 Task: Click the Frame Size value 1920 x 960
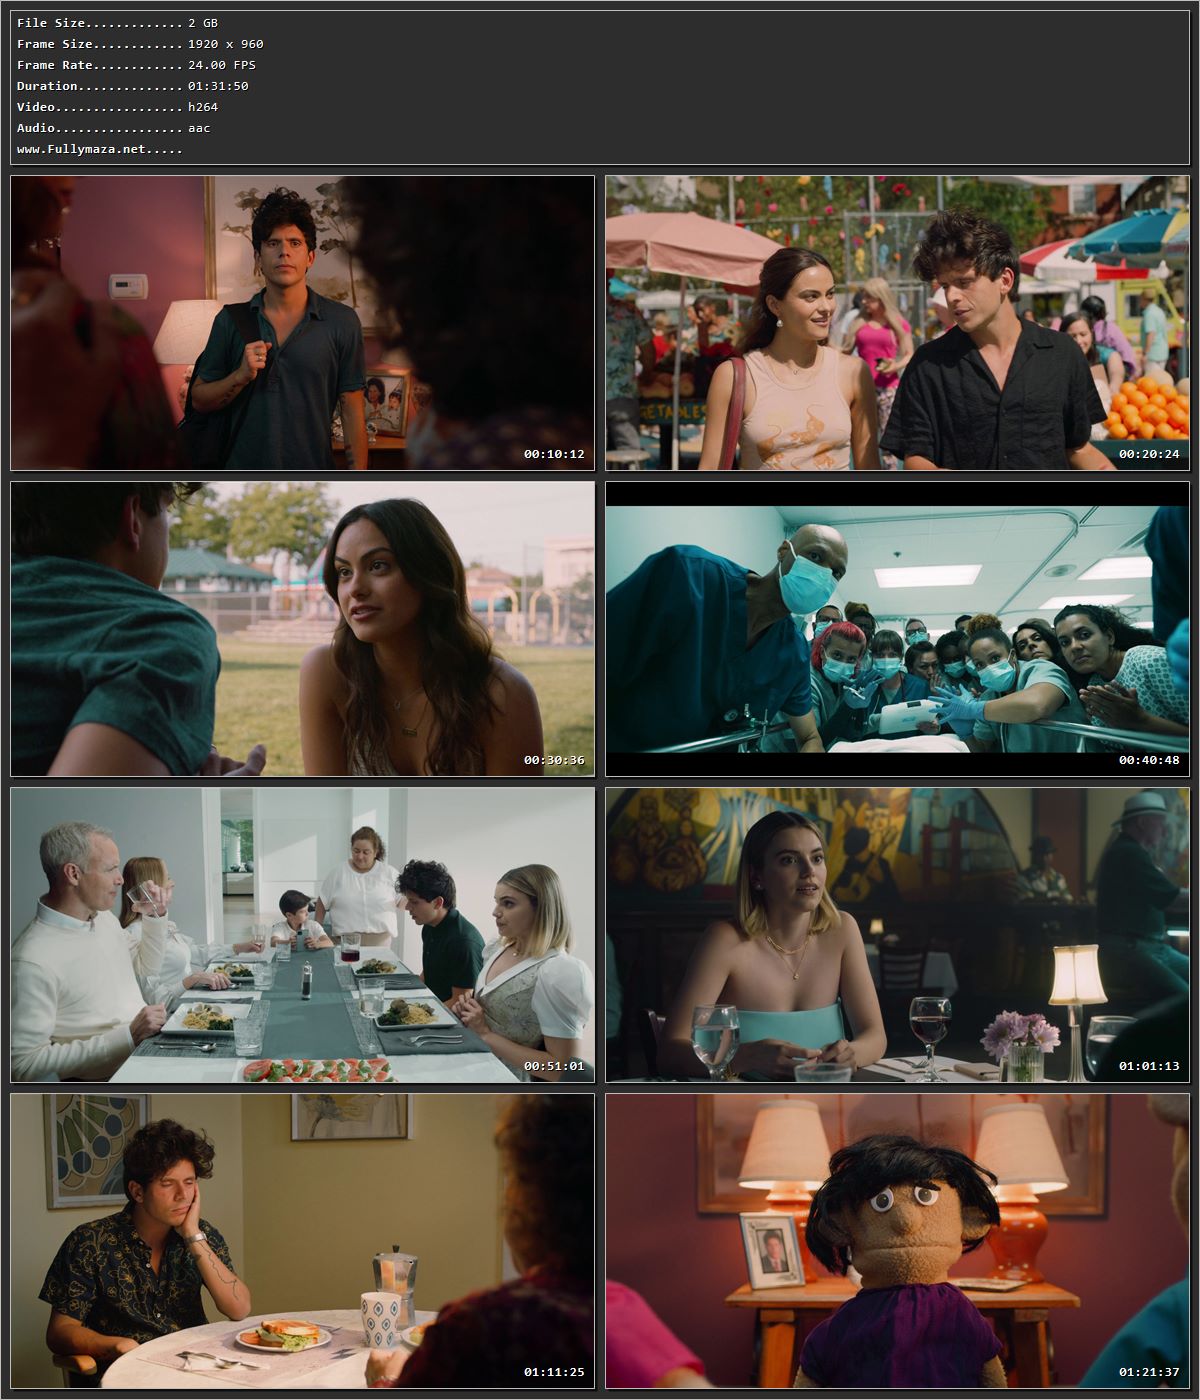click(x=226, y=44)
